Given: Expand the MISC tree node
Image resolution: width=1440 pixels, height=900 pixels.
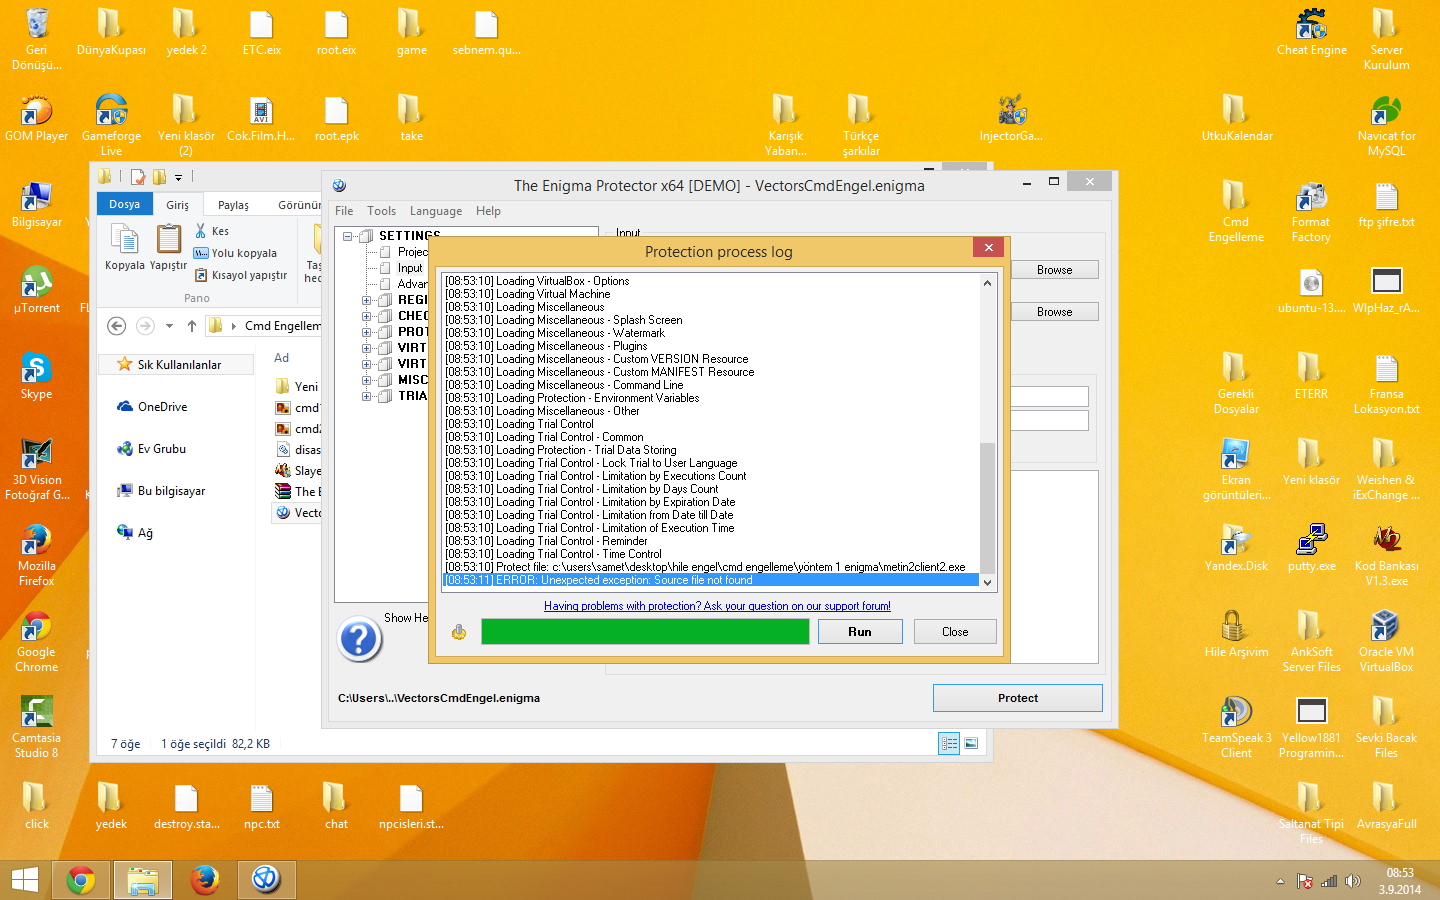Looking at the screenshot, I should click(x=367, y=380).
